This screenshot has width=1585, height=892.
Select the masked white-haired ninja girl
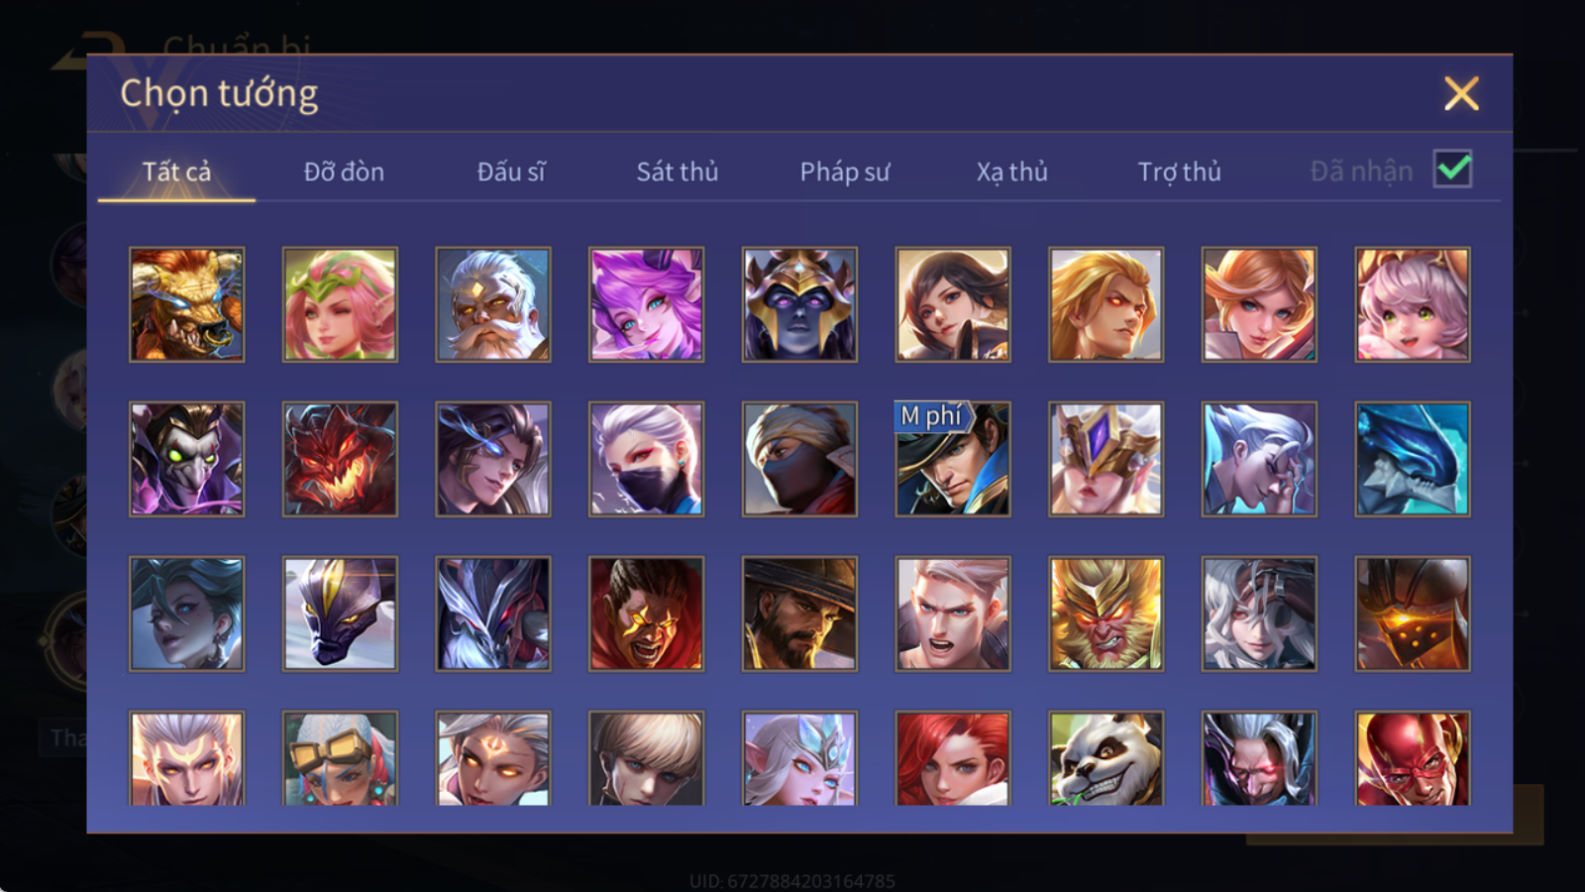(646, 459)
